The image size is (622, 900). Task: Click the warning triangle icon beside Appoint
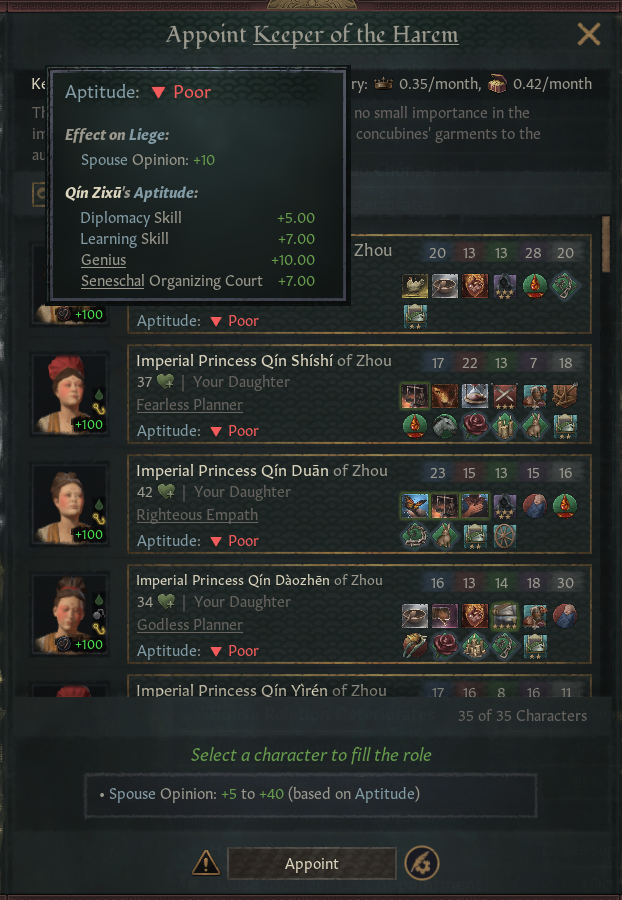click(205, 863)
